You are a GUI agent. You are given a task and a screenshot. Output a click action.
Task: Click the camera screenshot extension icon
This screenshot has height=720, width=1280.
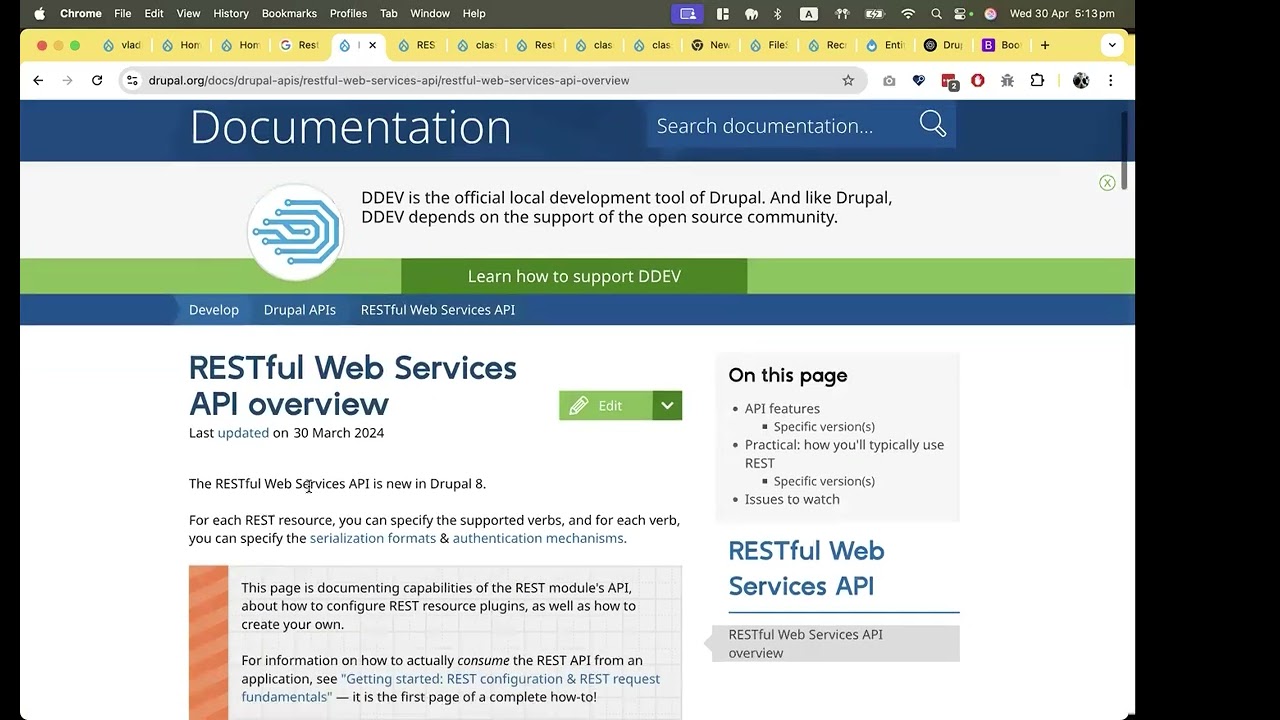889,80
